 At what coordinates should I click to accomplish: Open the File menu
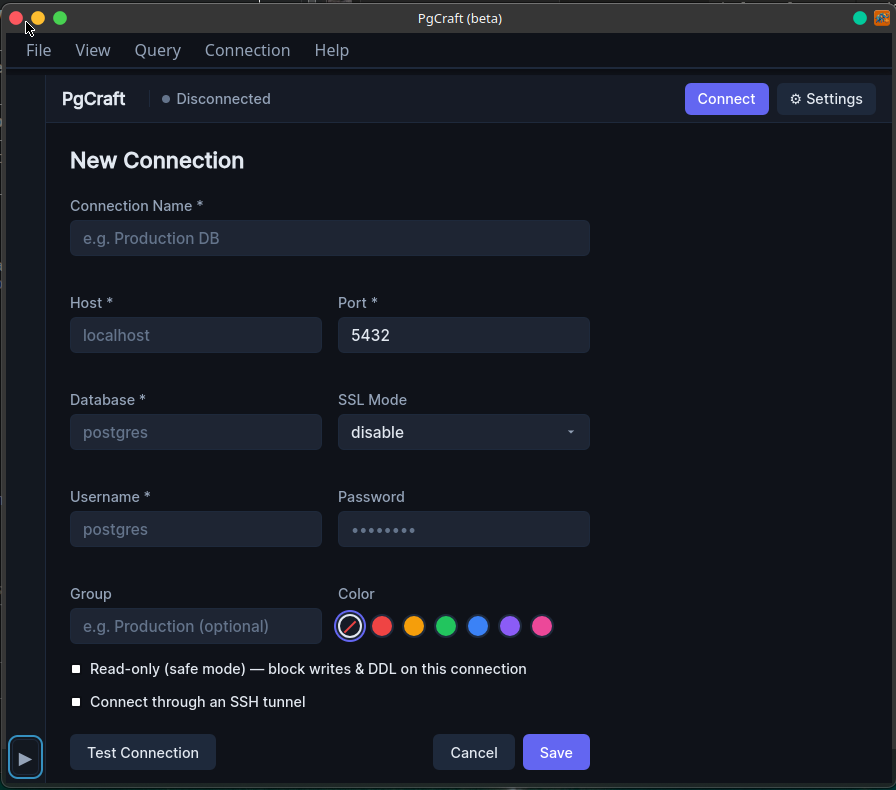pyautogui.click(x=39, y=50)
